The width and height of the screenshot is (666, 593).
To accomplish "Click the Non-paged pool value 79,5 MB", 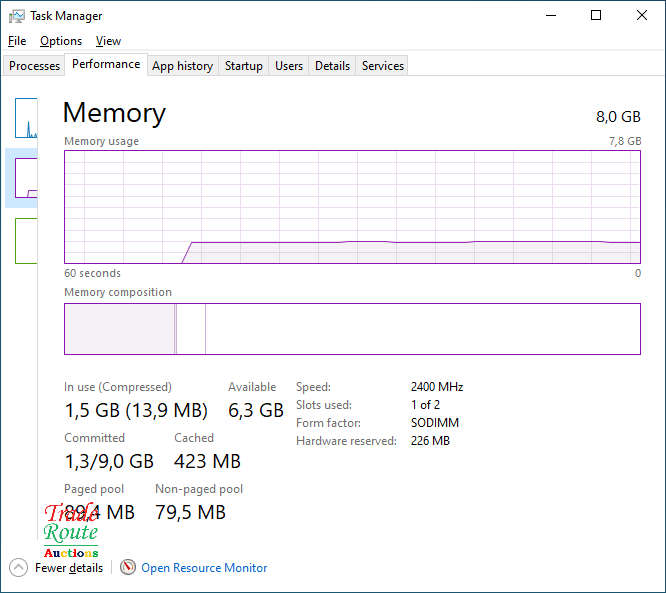I will pos(190,512).
